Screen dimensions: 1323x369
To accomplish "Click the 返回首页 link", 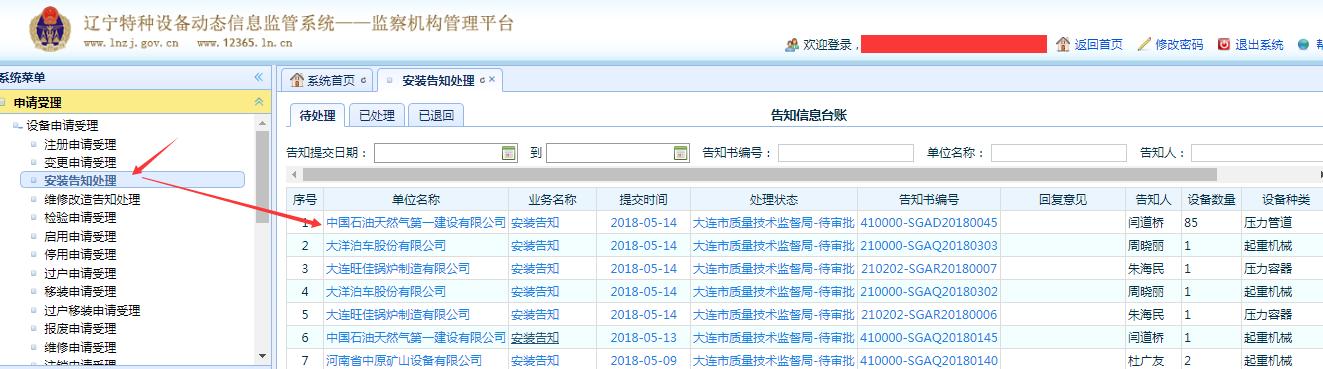I will (1098, 45).
